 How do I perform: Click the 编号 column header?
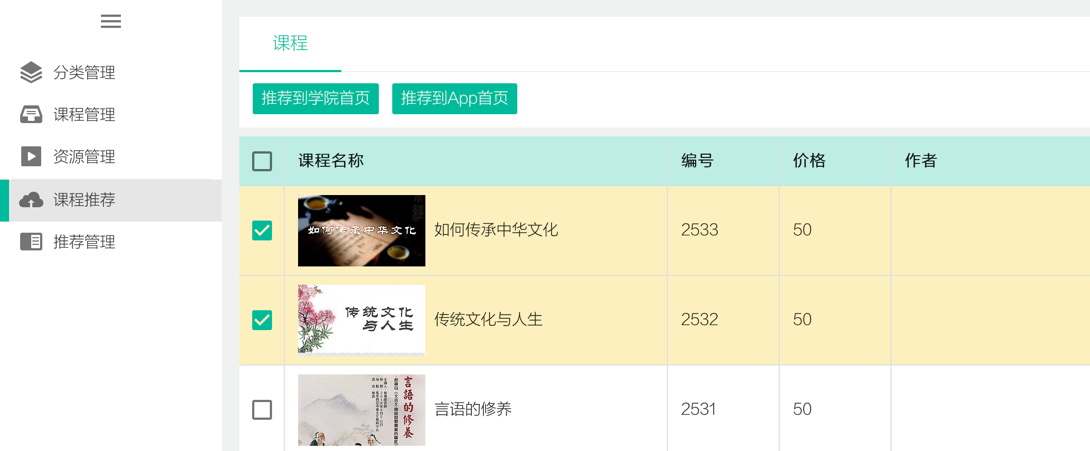coord(697,161)
